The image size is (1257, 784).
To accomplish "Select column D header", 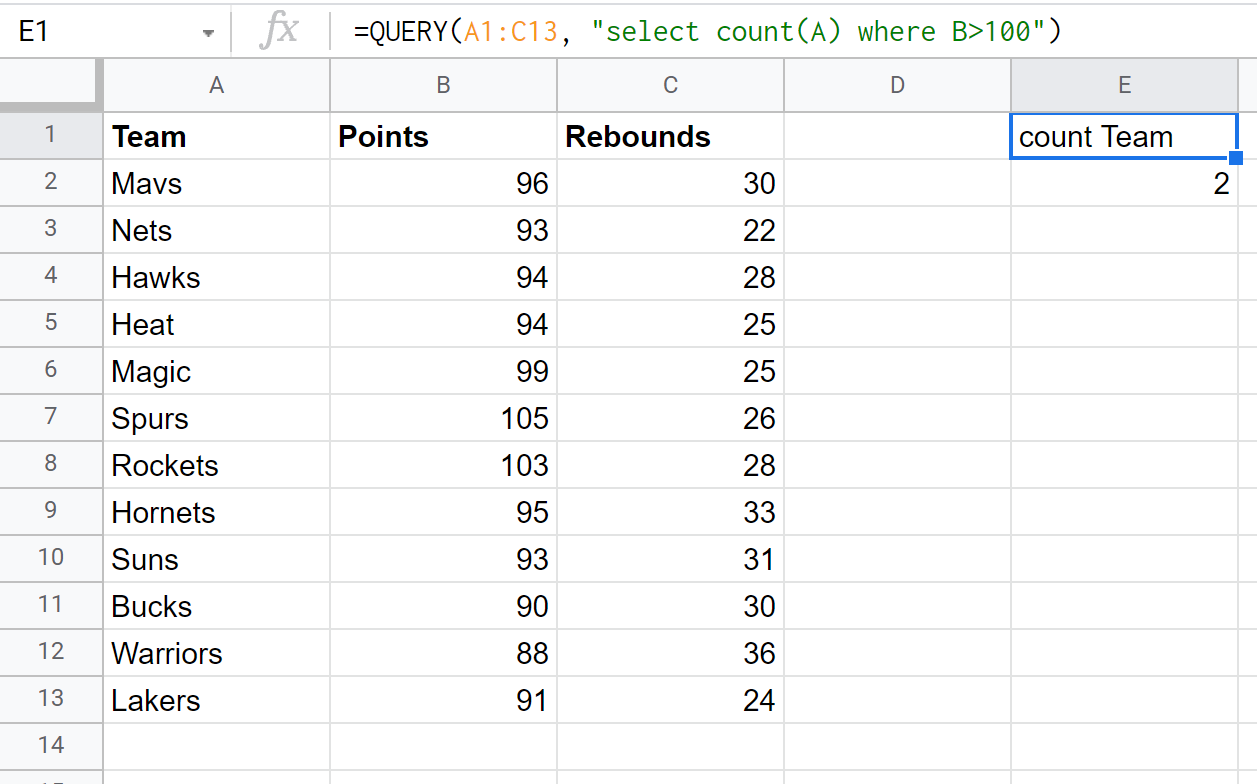I will pyautogui.click(x=897, y=86).
